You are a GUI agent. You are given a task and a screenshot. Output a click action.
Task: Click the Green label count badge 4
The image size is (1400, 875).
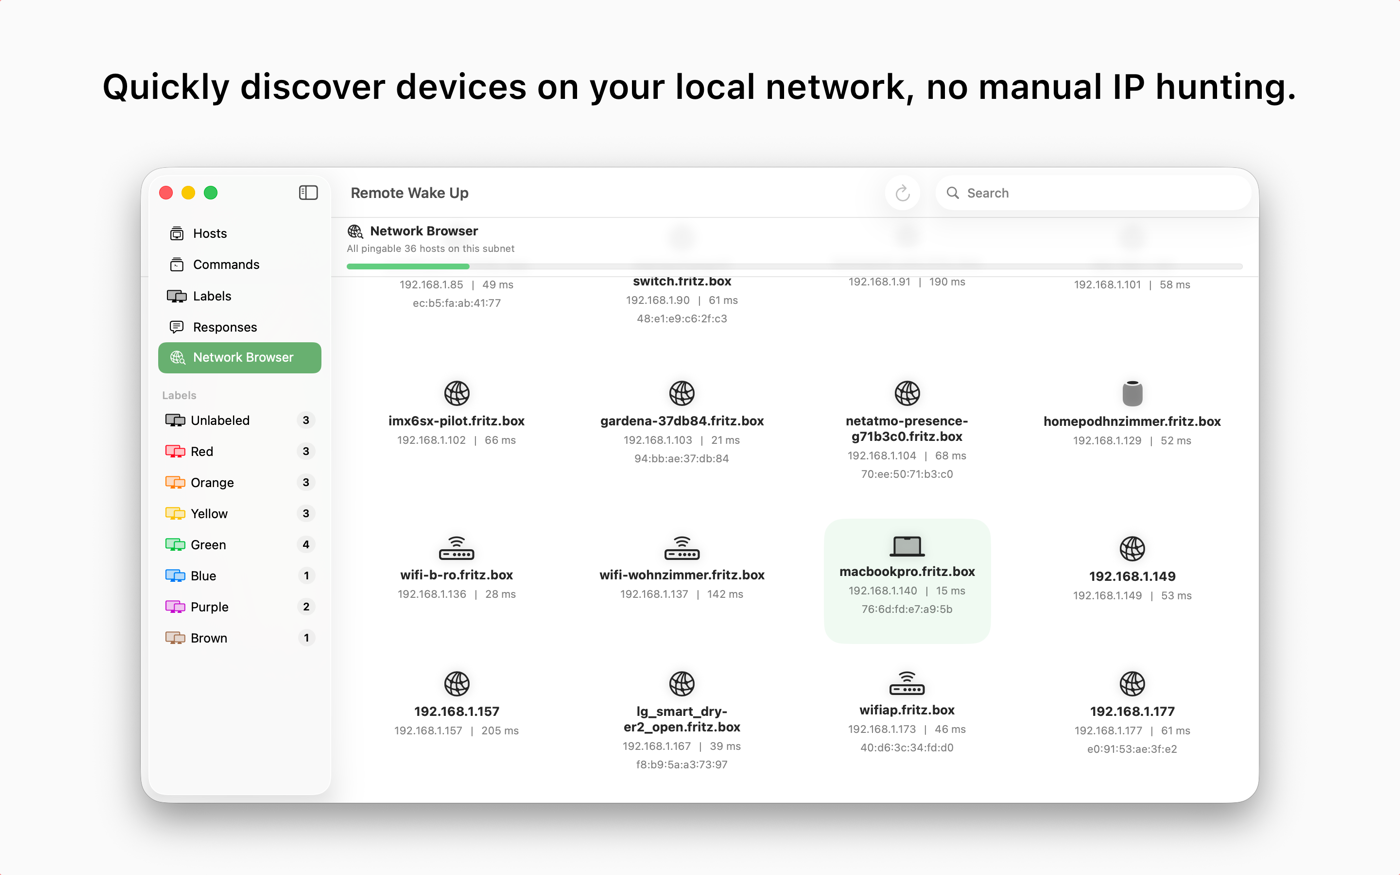pyautogui.click(x=306, y=545)
